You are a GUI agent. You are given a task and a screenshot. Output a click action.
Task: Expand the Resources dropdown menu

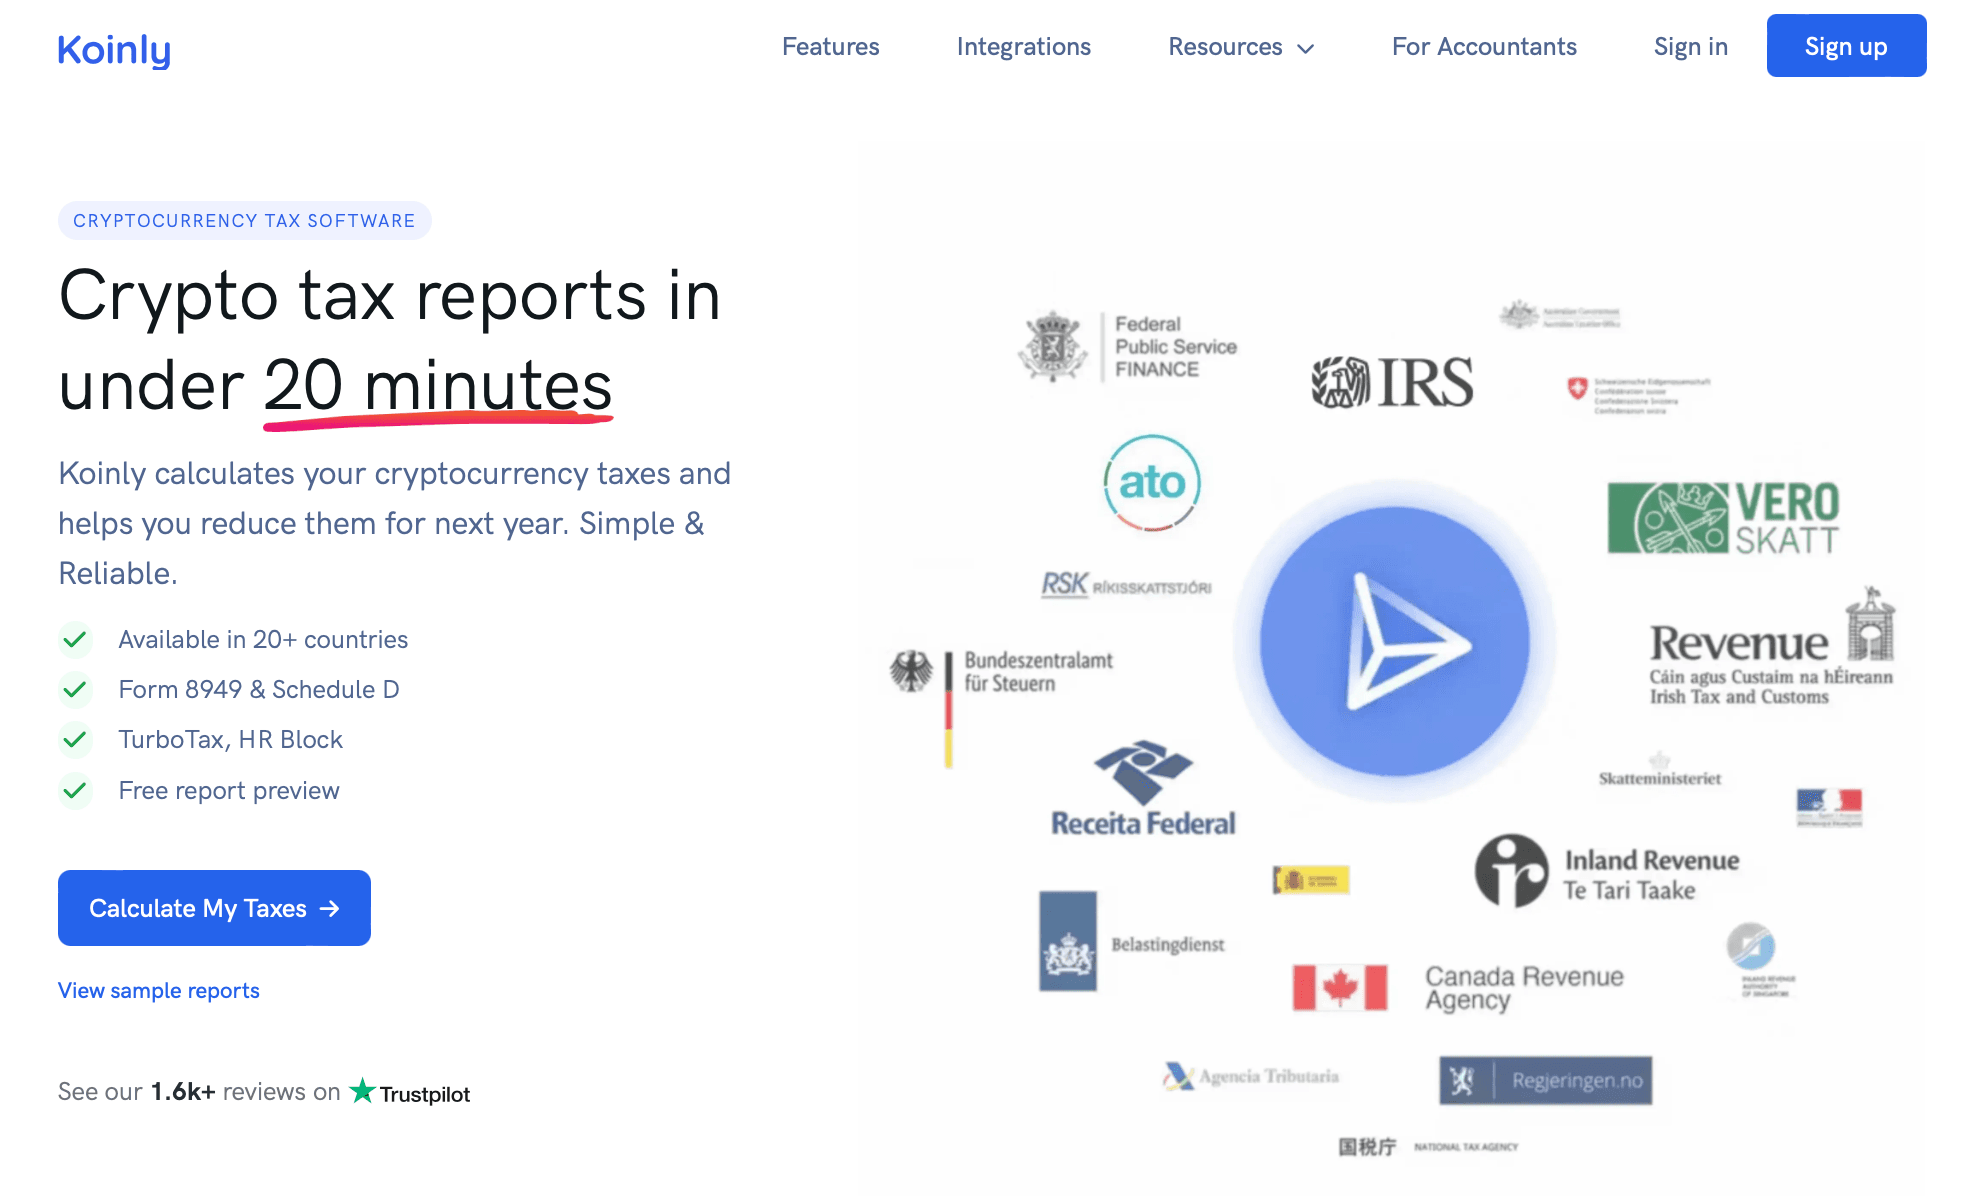1240,47
